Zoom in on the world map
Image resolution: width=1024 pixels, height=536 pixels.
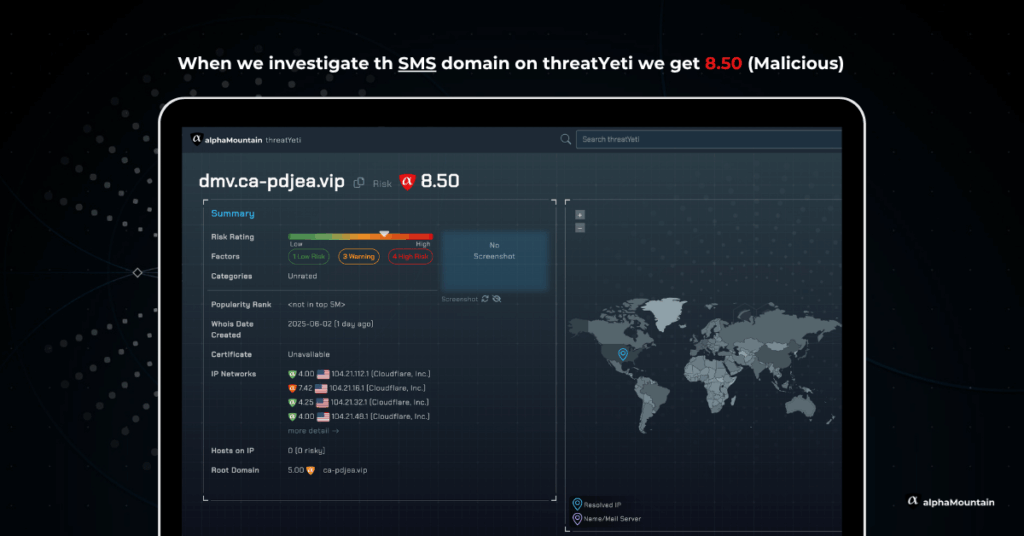580,215
